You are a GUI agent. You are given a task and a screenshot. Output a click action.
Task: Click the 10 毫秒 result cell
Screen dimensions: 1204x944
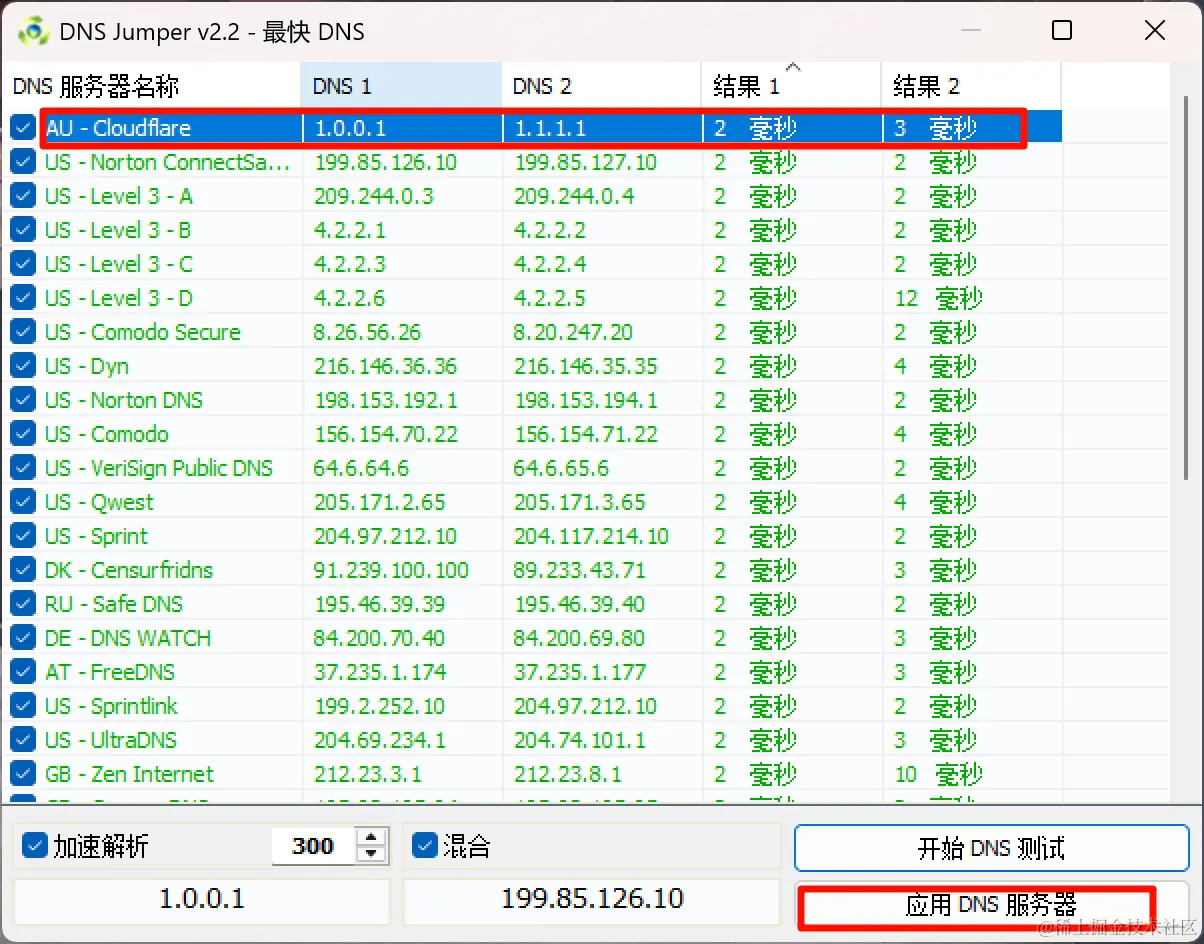(938, 774)
